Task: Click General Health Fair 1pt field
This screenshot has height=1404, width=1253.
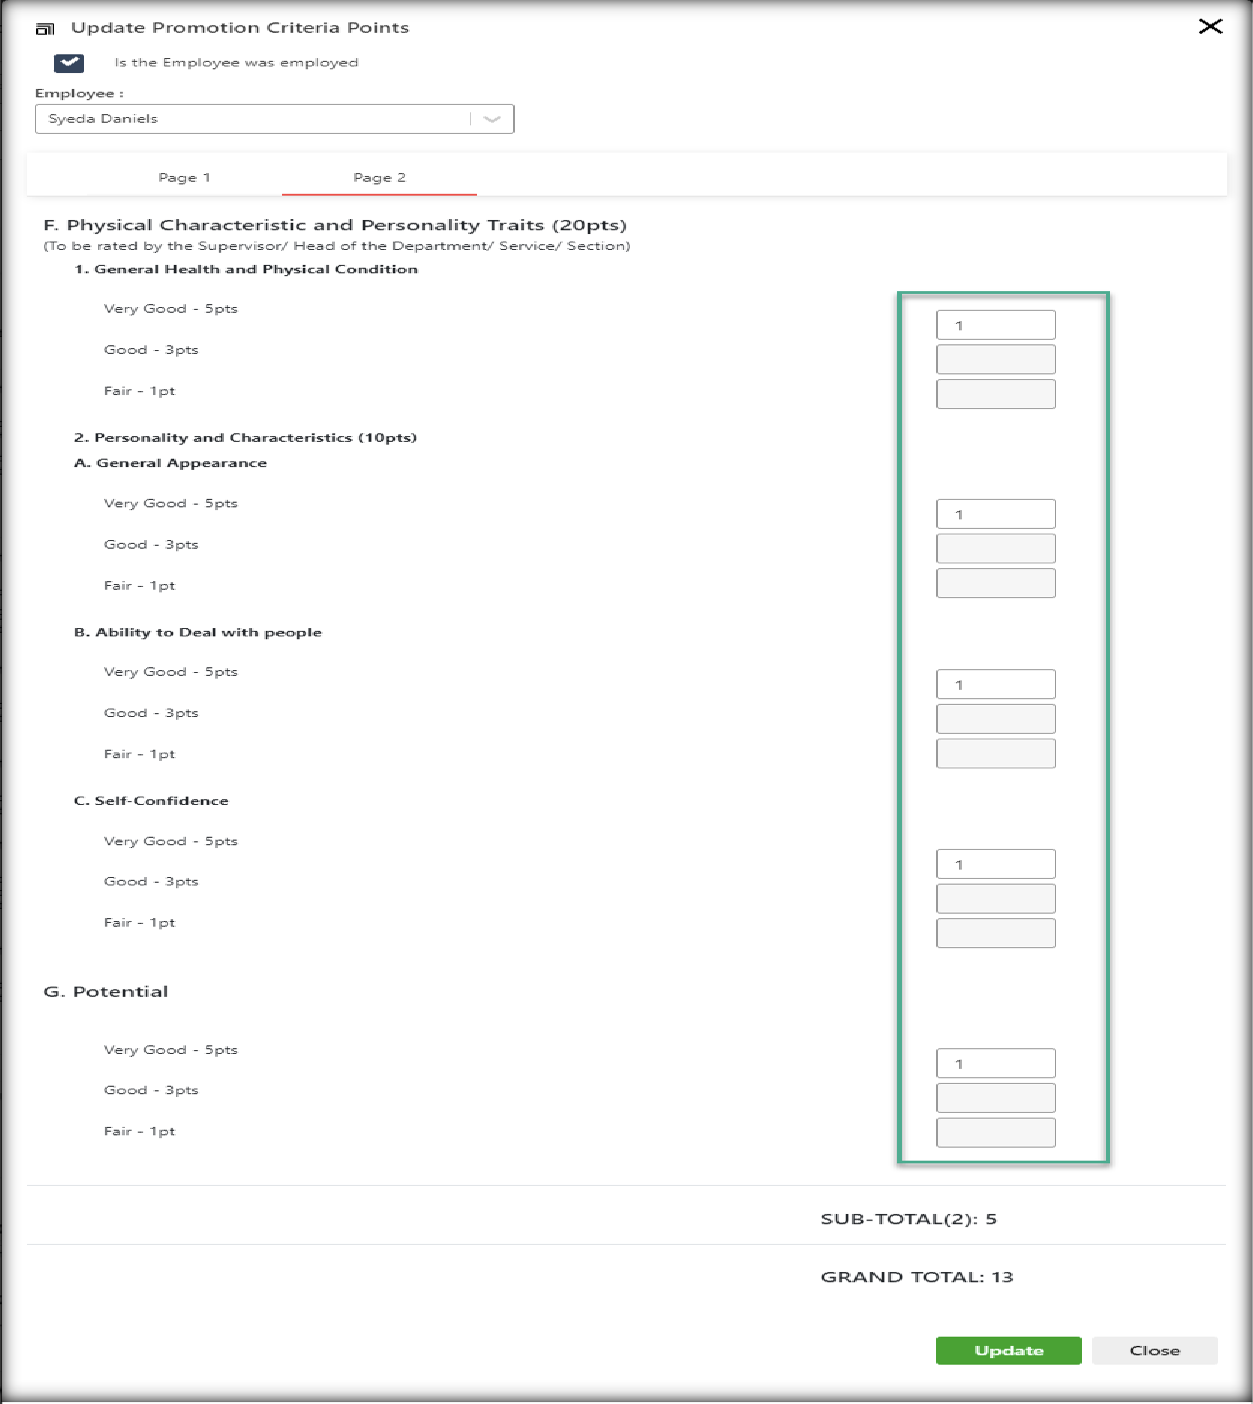Action: click(x=995, y=394)
